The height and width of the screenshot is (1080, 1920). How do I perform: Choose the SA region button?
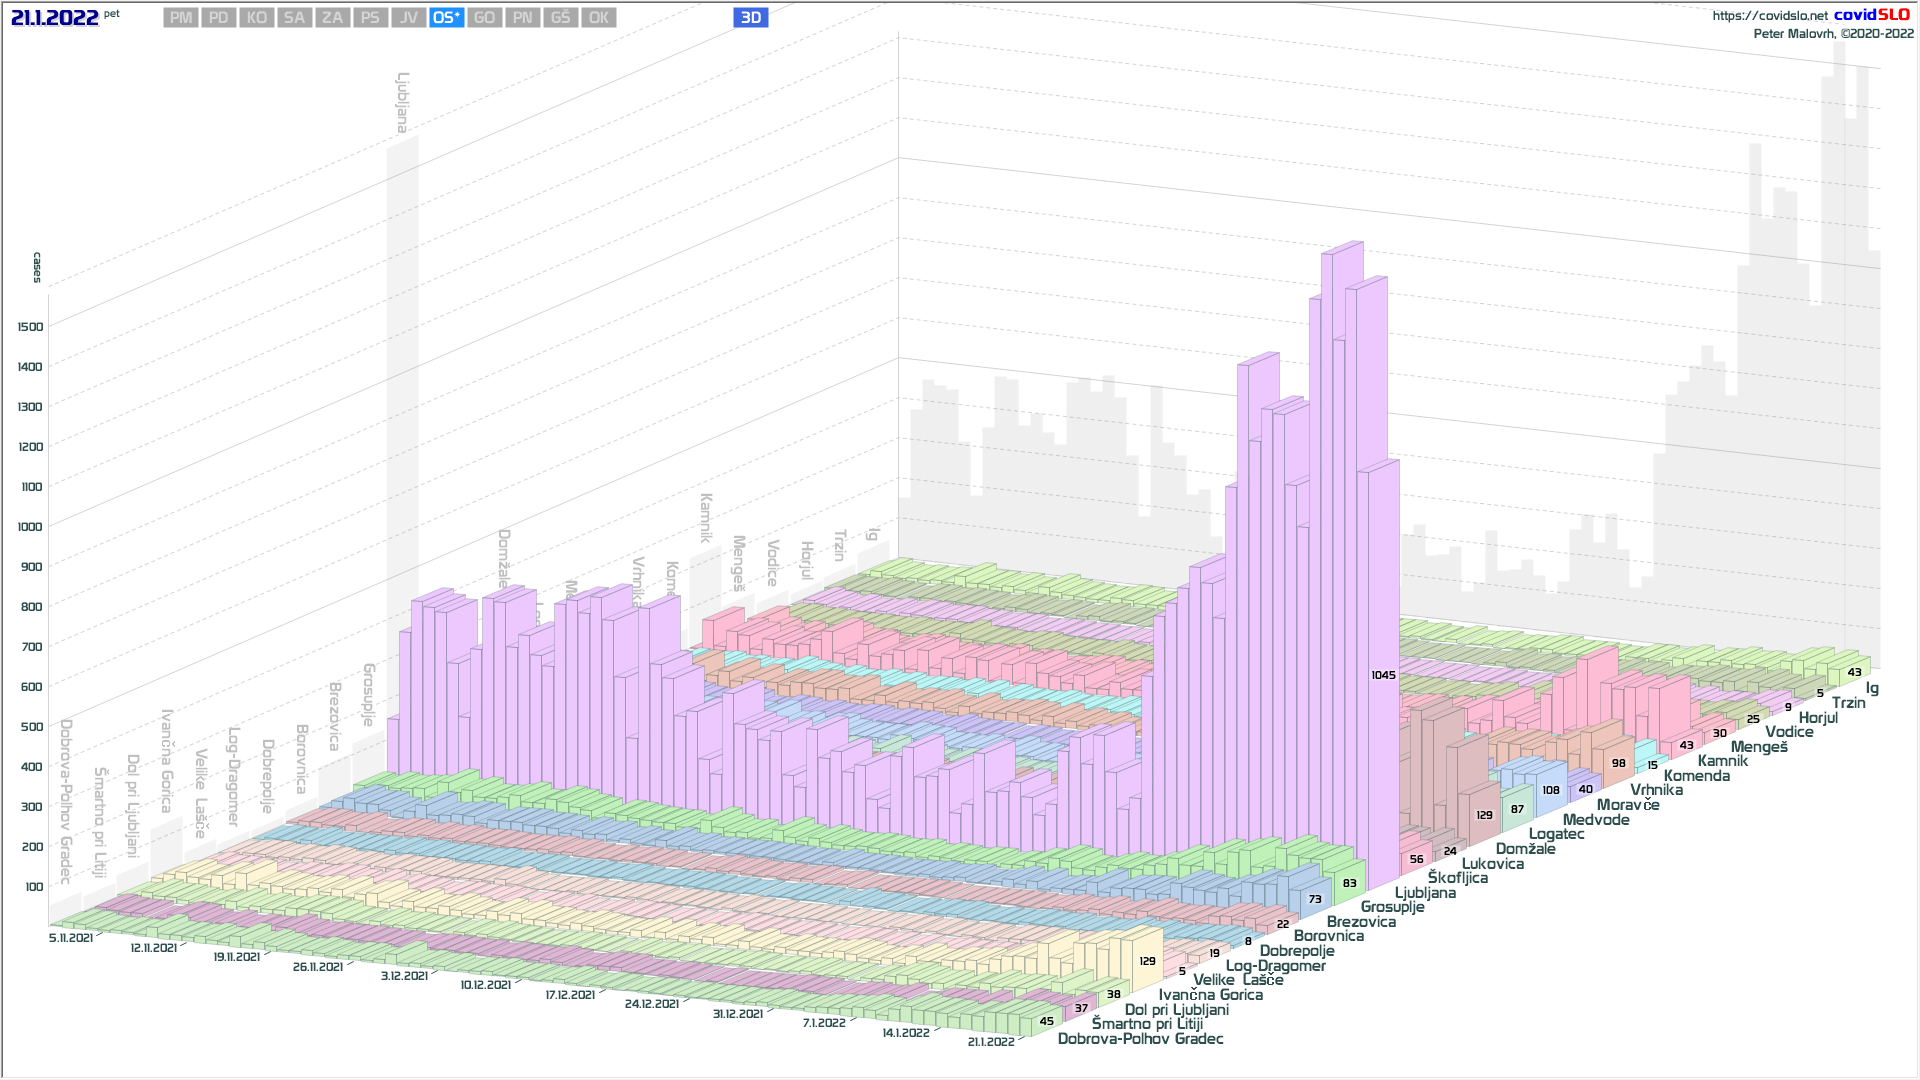tap(294, 18)
